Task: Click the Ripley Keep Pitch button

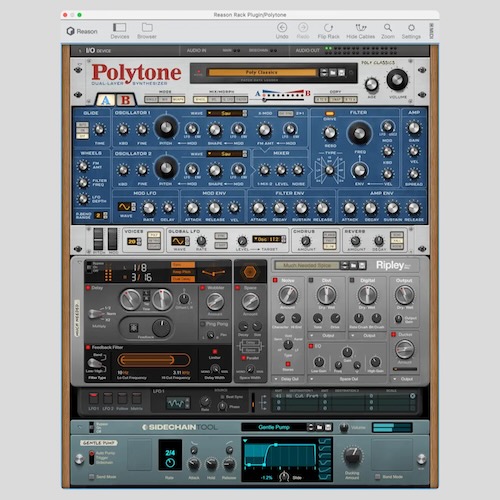Action: 183,272
